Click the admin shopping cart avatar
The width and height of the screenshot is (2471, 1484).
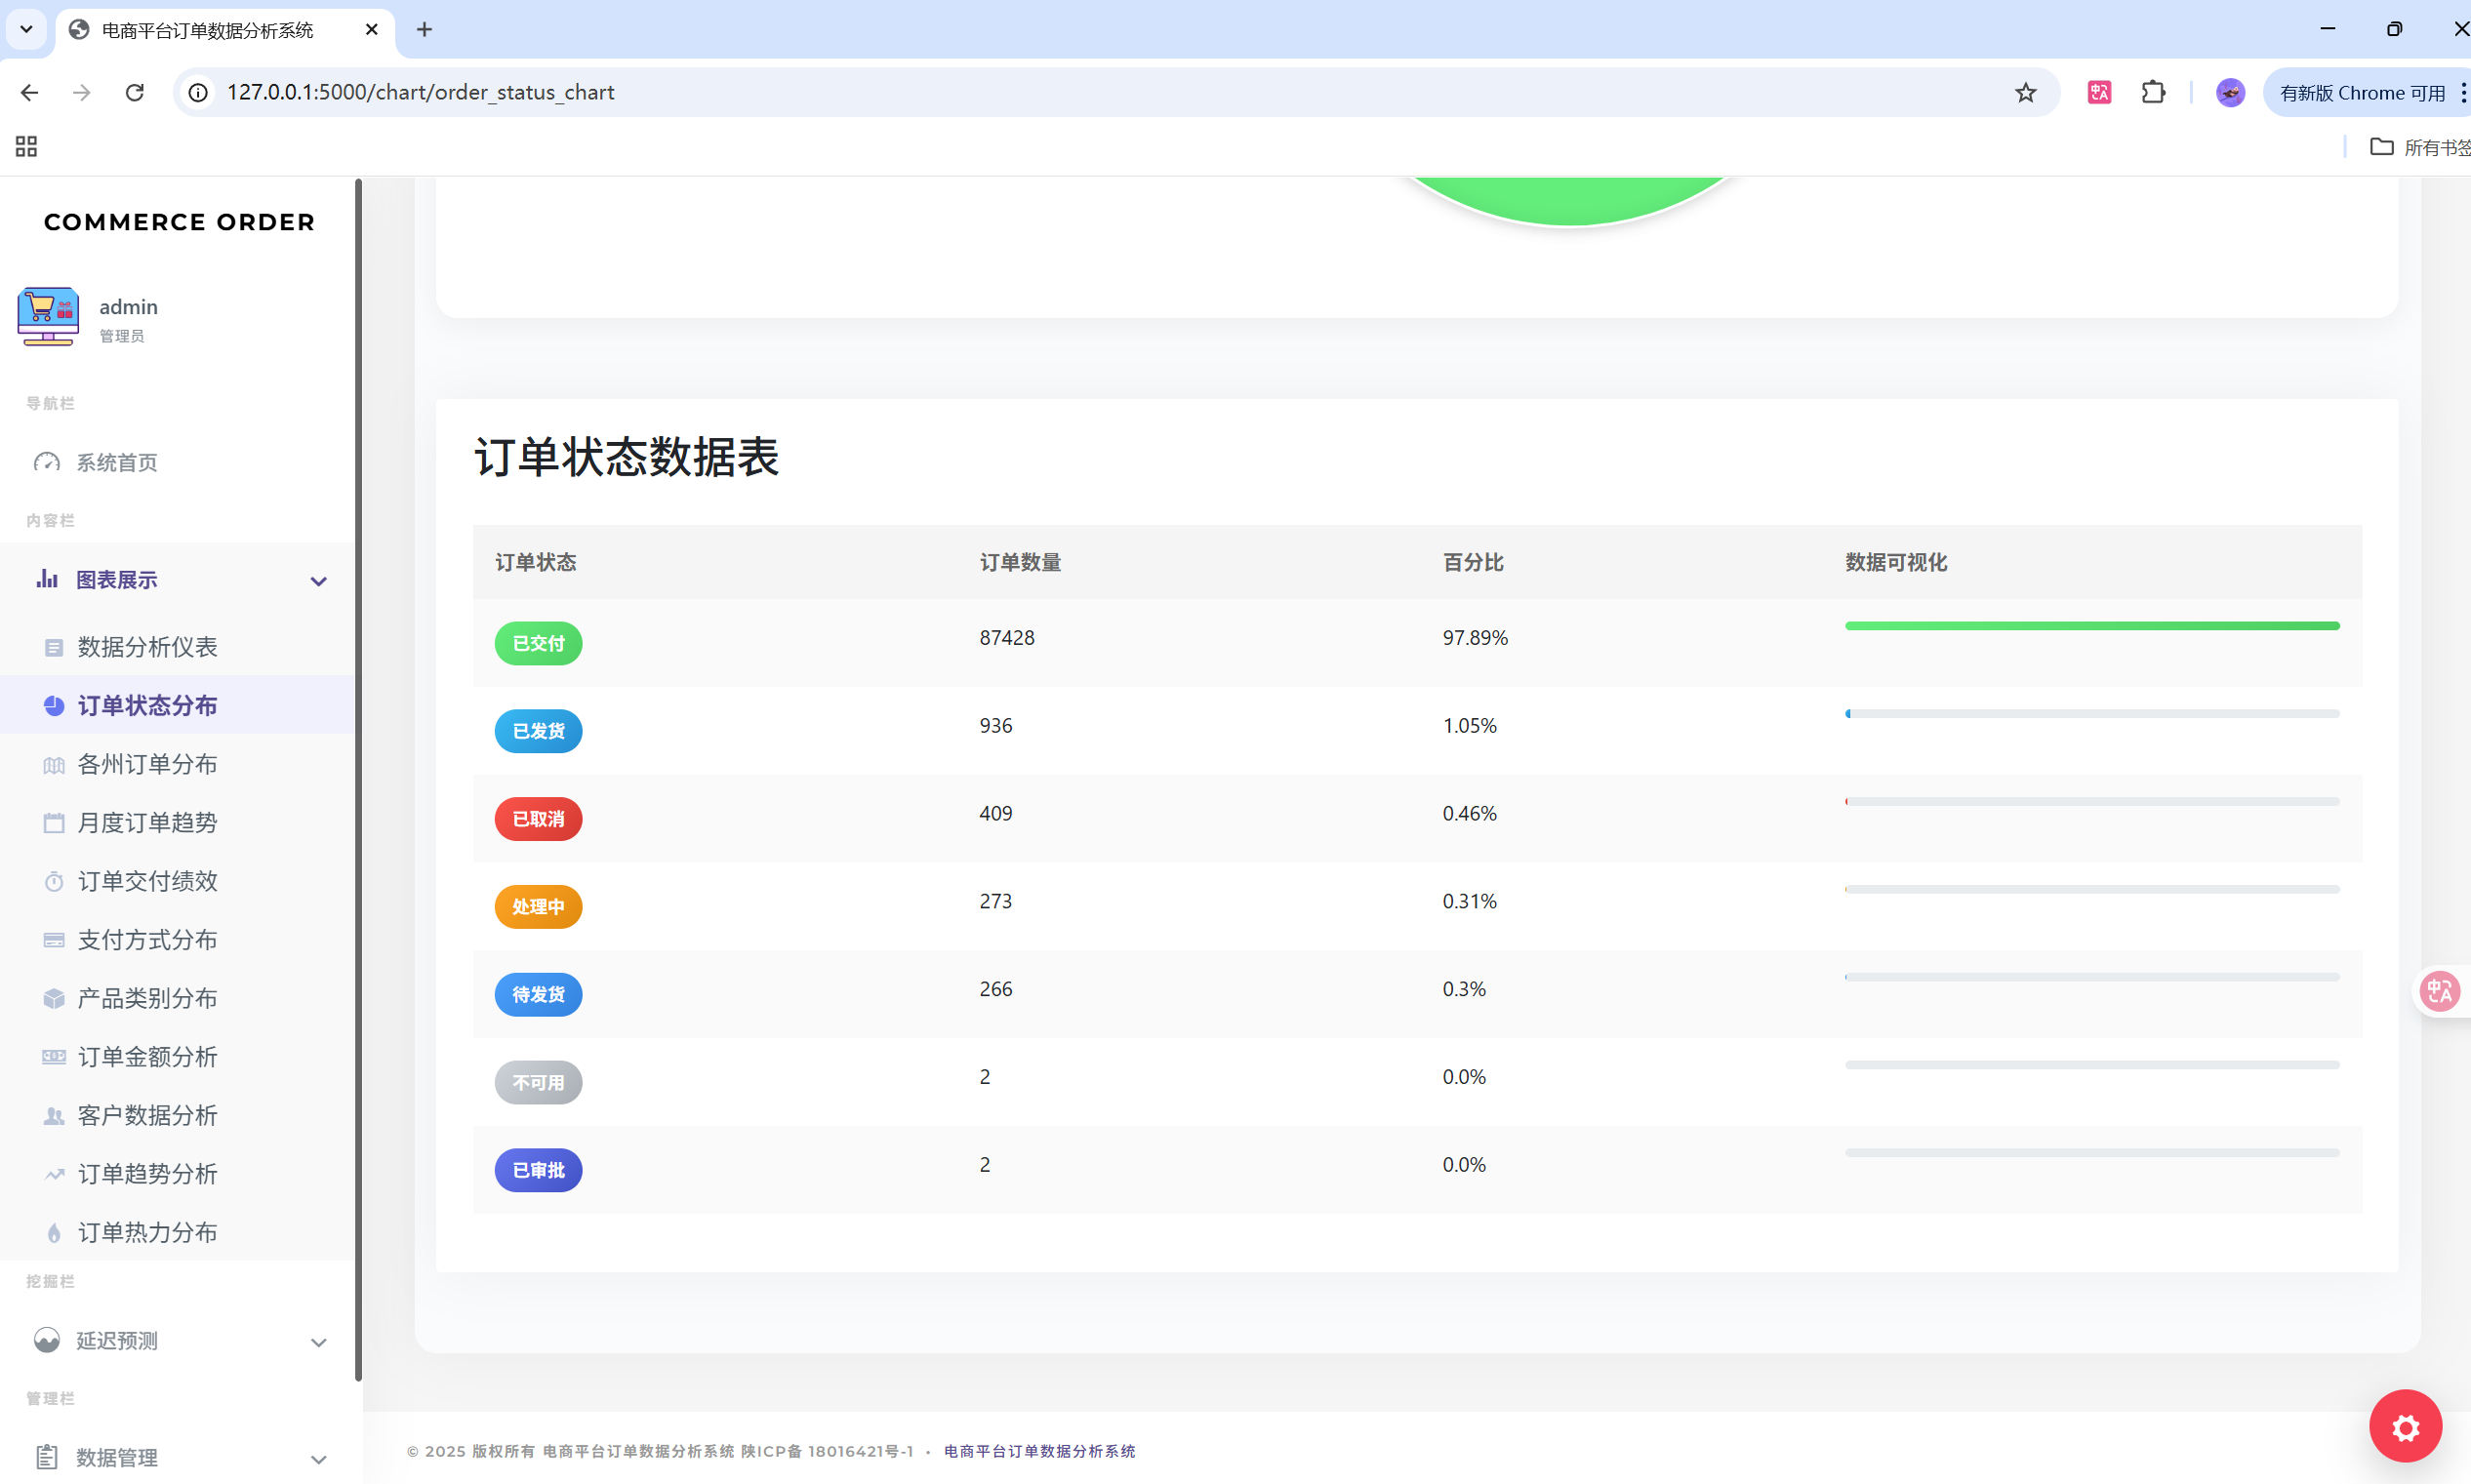coord(48,317)
